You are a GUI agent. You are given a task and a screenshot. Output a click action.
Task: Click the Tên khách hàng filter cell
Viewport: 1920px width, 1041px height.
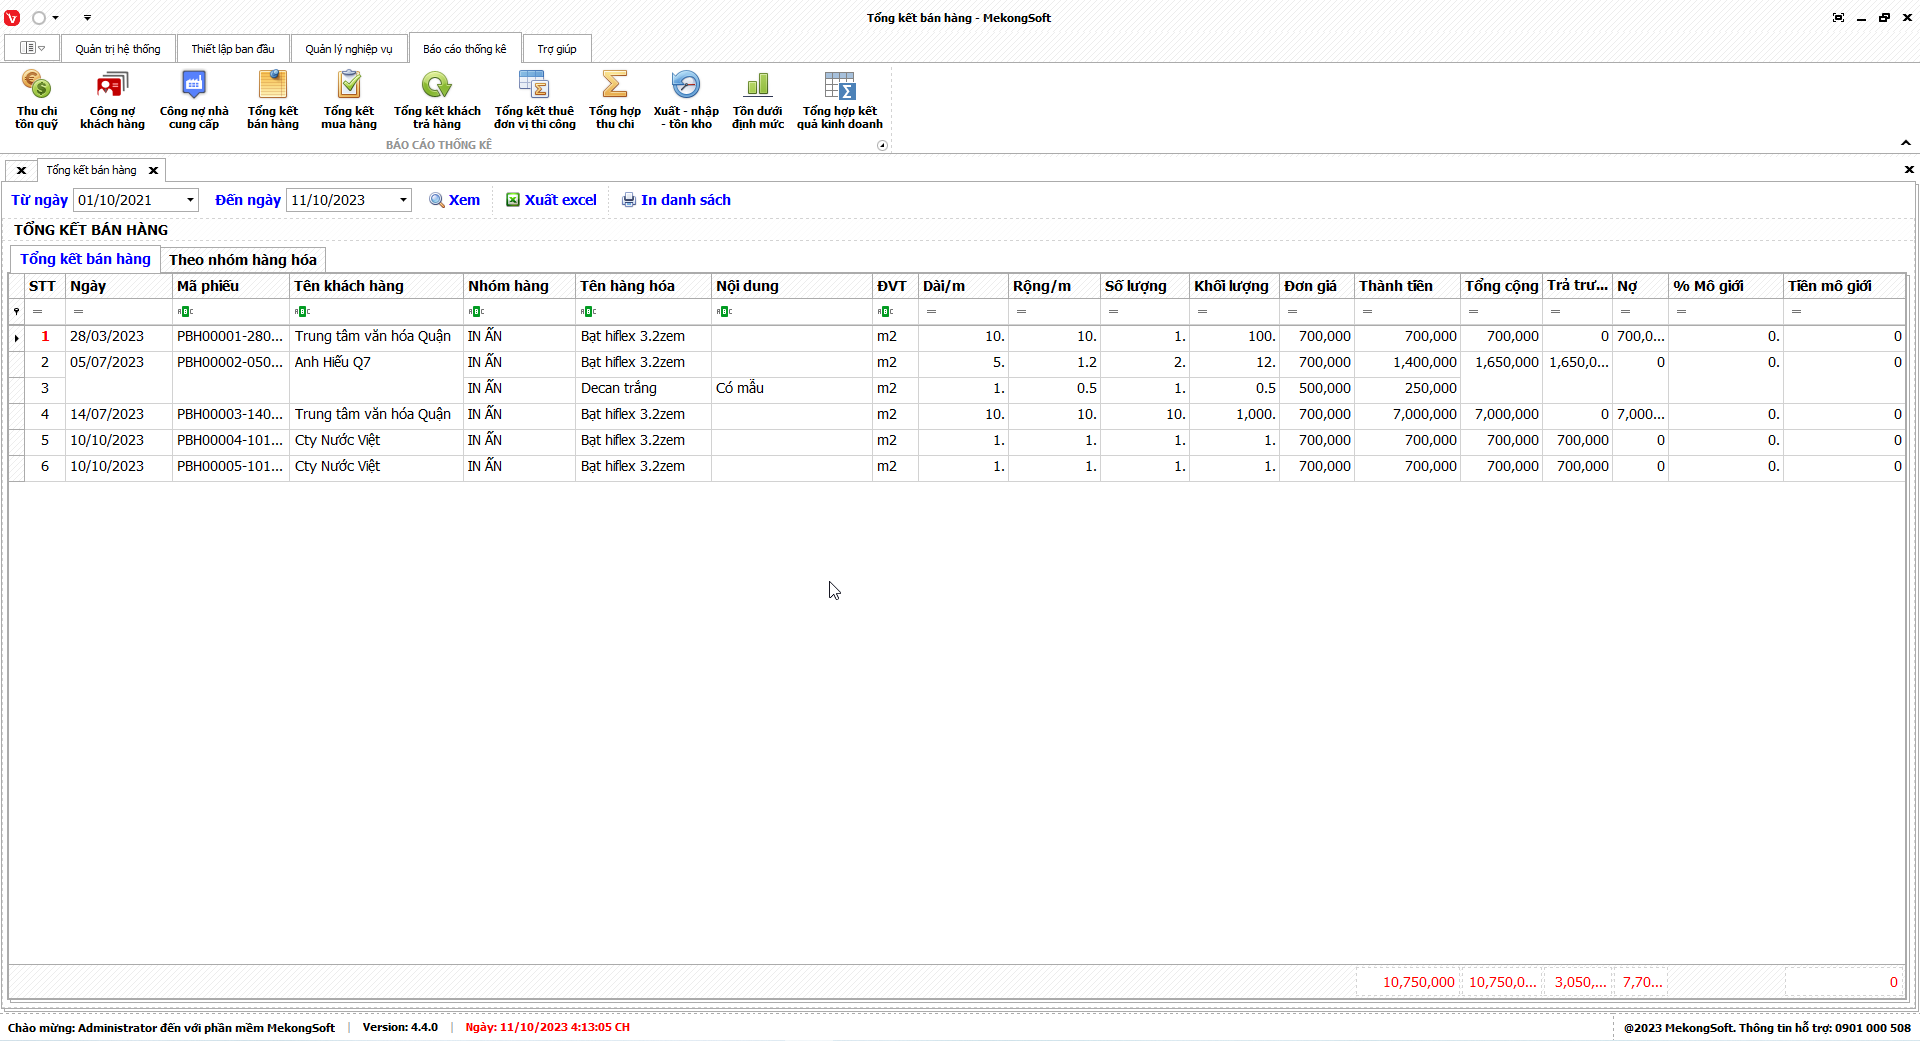tap(378, 312)
